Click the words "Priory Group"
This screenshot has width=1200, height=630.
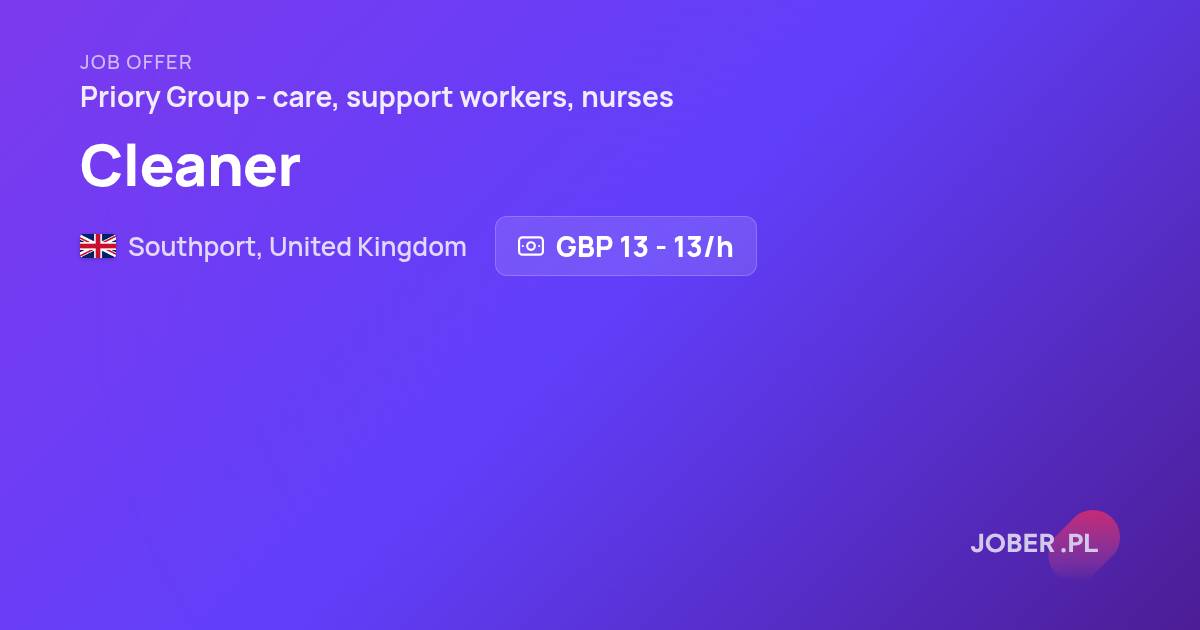[164, 99]
